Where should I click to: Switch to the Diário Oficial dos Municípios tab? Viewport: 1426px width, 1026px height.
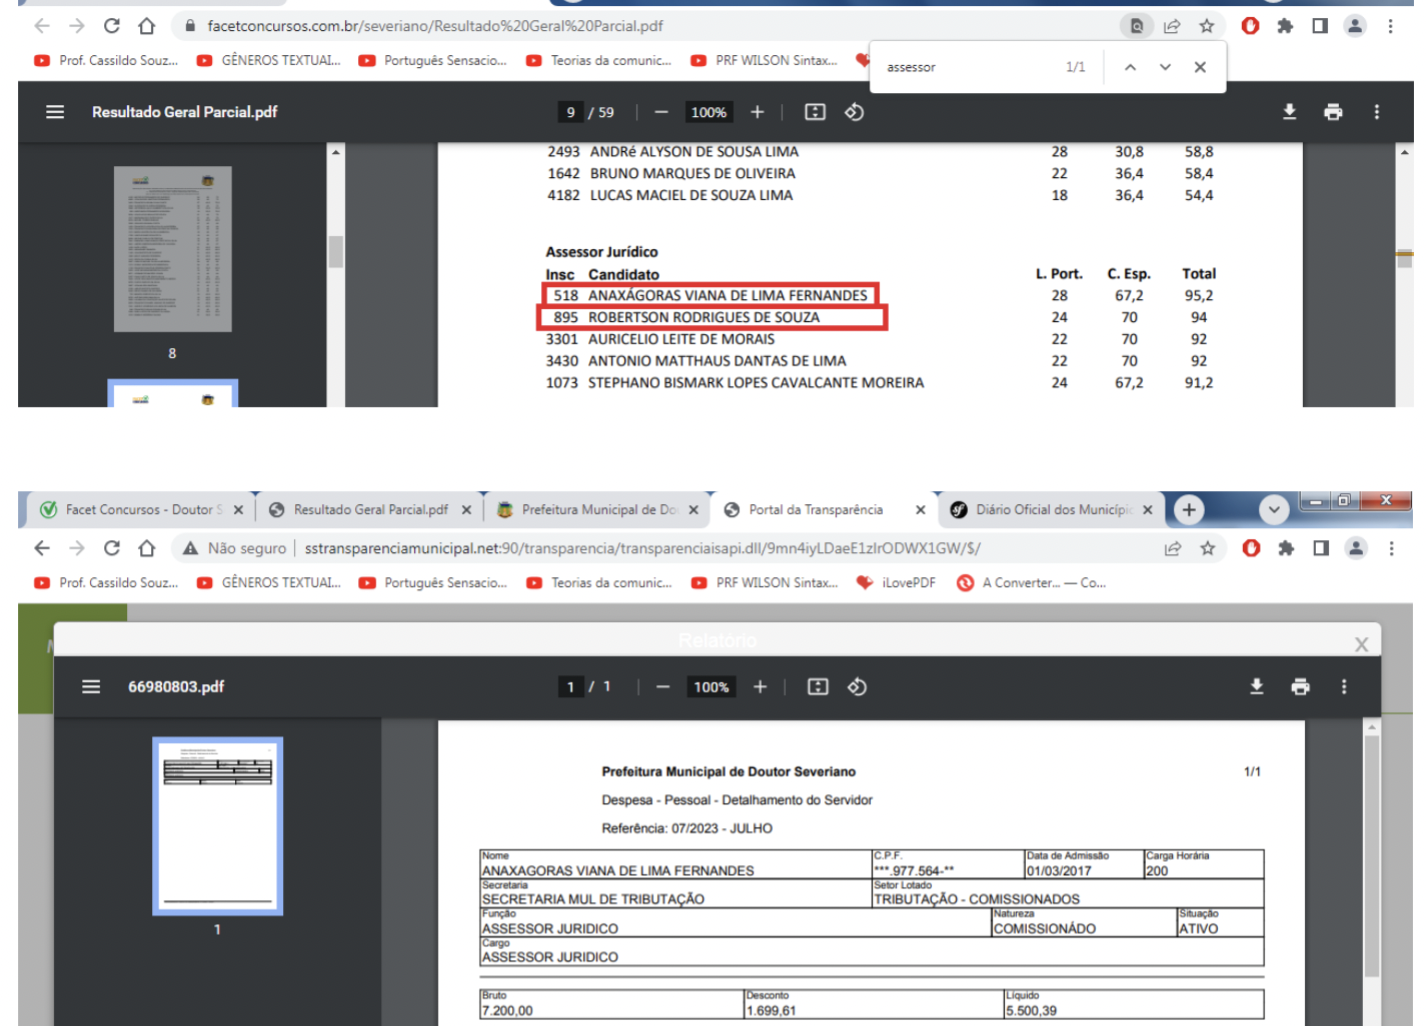tap(1052, 510)
